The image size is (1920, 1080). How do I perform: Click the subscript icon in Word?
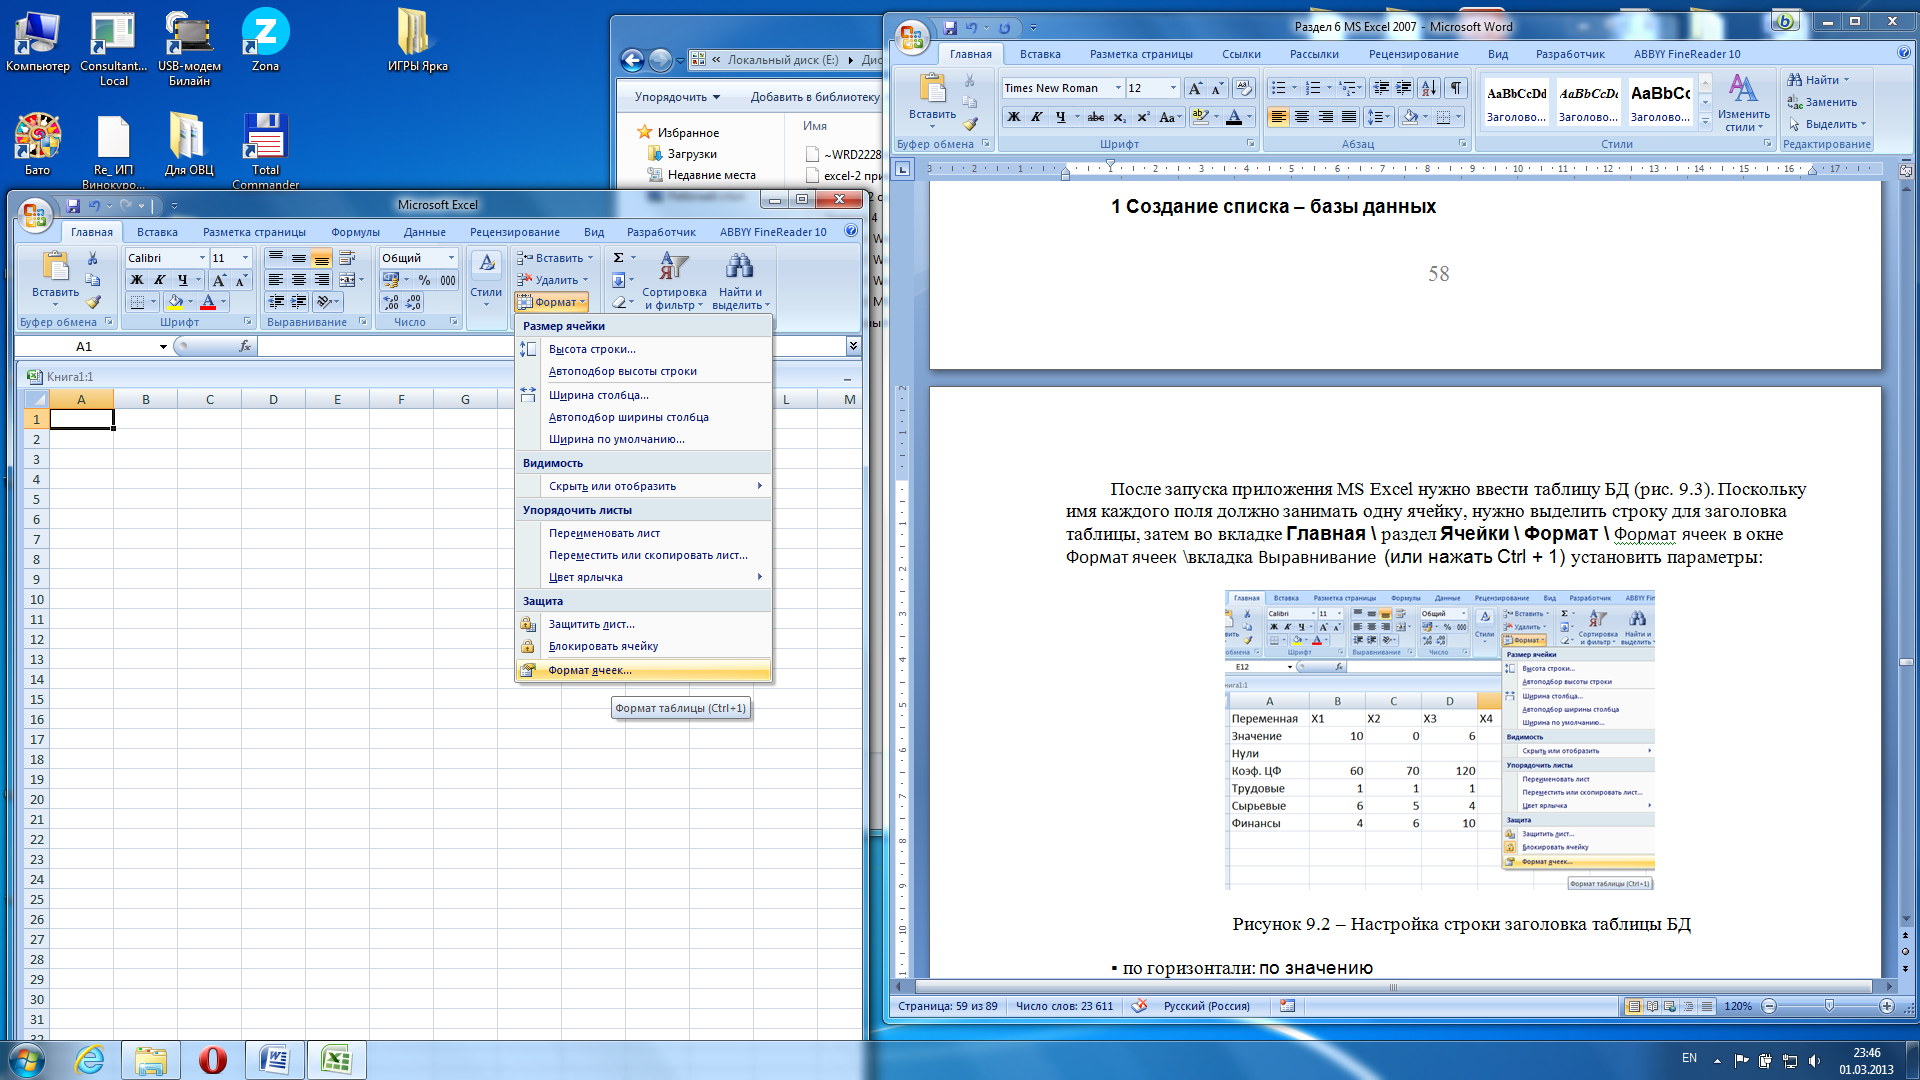(1120, 117)
